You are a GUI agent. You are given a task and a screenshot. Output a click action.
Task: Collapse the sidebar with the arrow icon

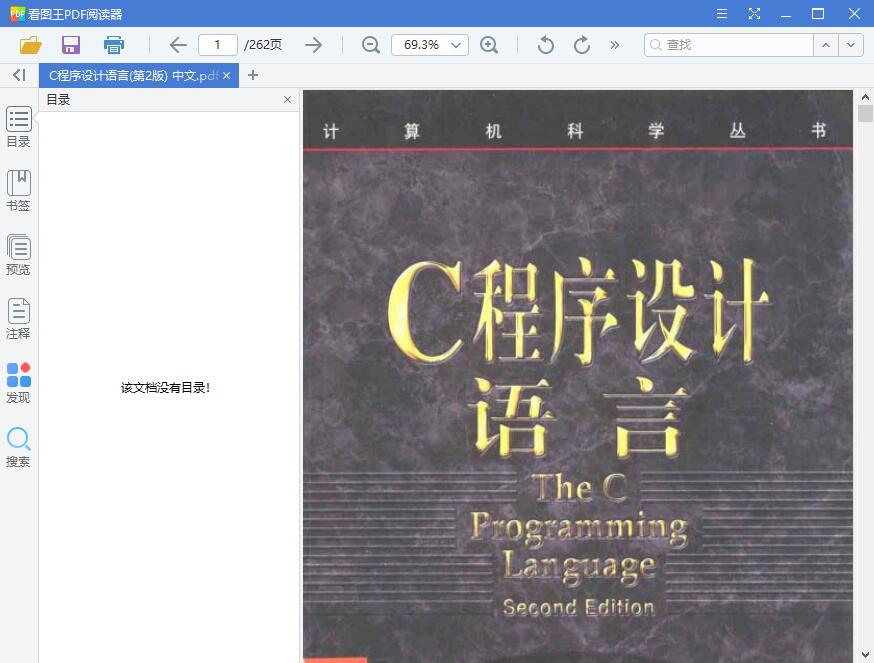(x=19, y=75)
